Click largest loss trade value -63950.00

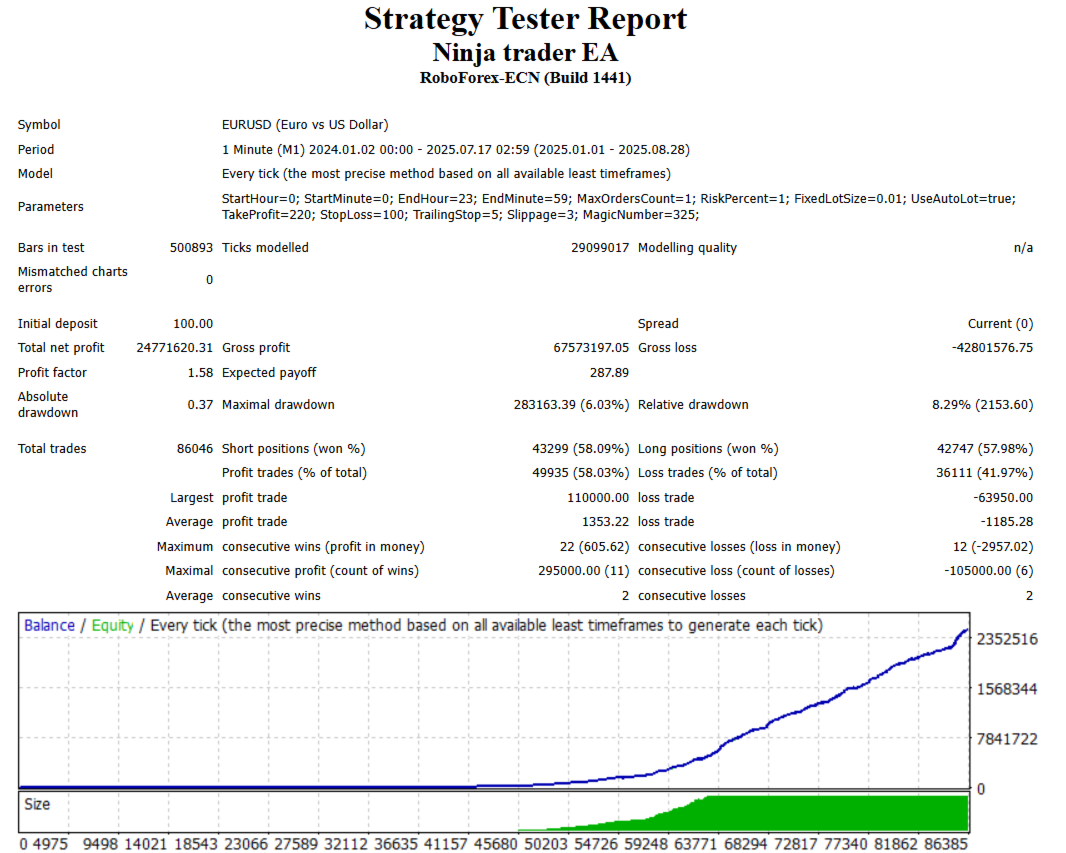click(x=1003, y=498)
